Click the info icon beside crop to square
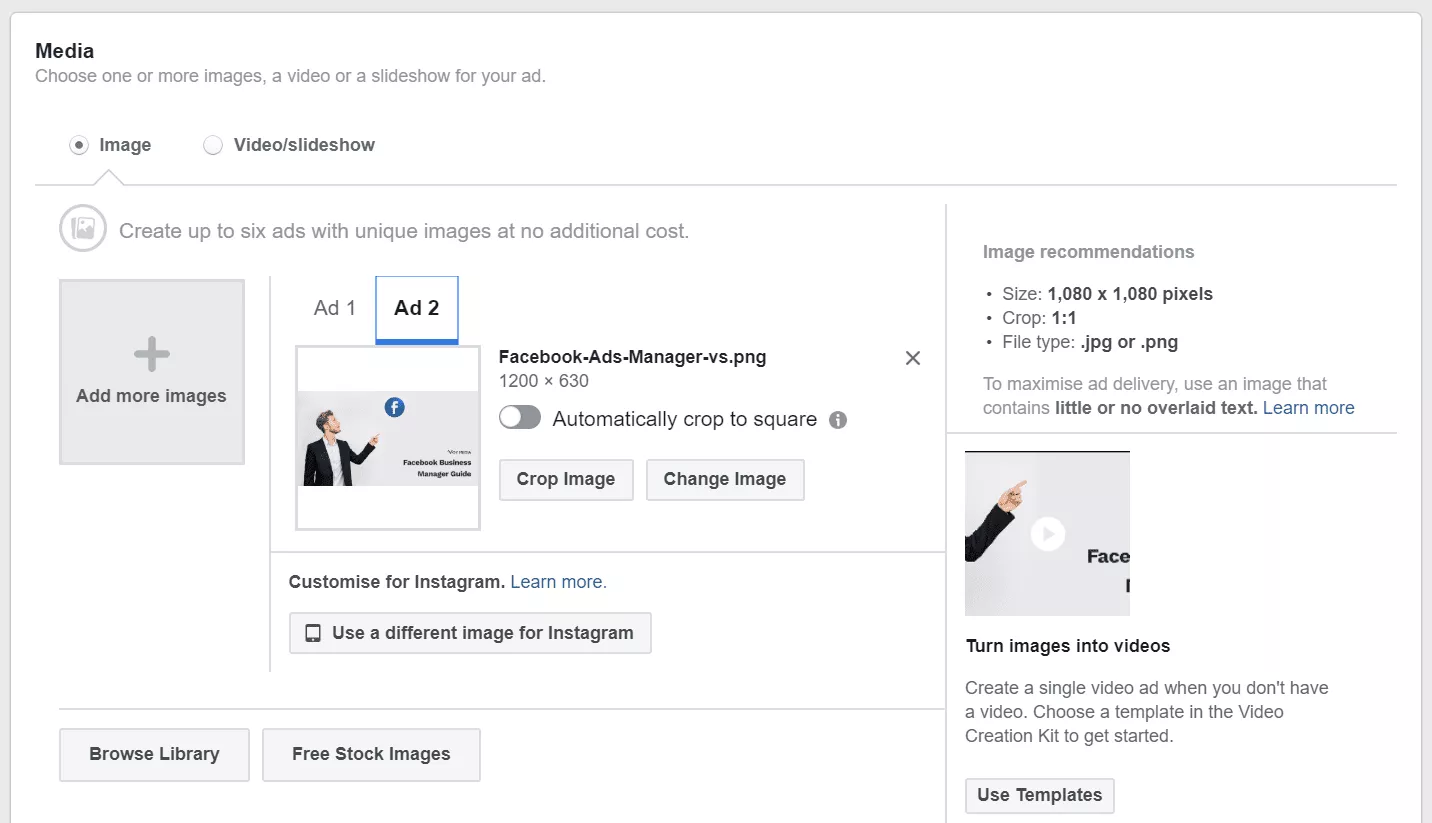The width and height of the screenshot is (1432, 823). tap(838, 420)
